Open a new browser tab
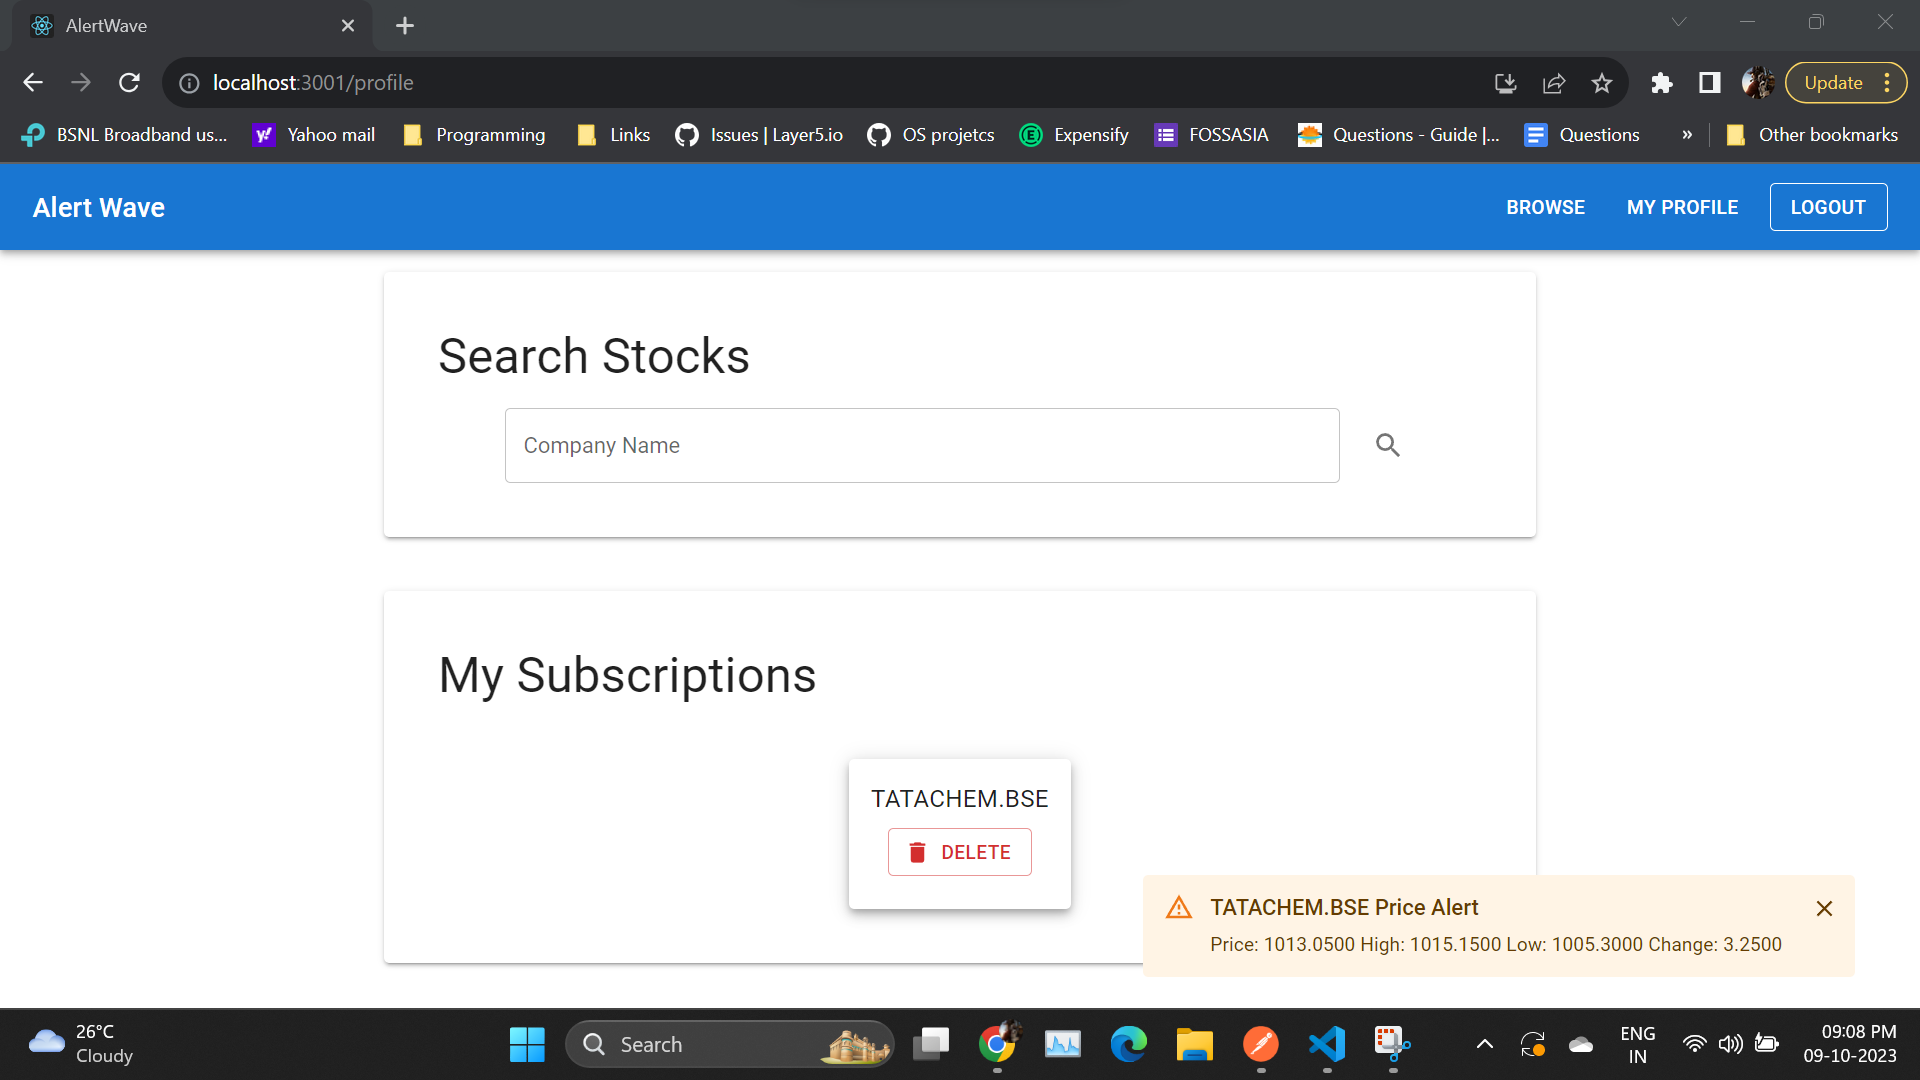1920x1080 pixels. (x=405, y=26)
